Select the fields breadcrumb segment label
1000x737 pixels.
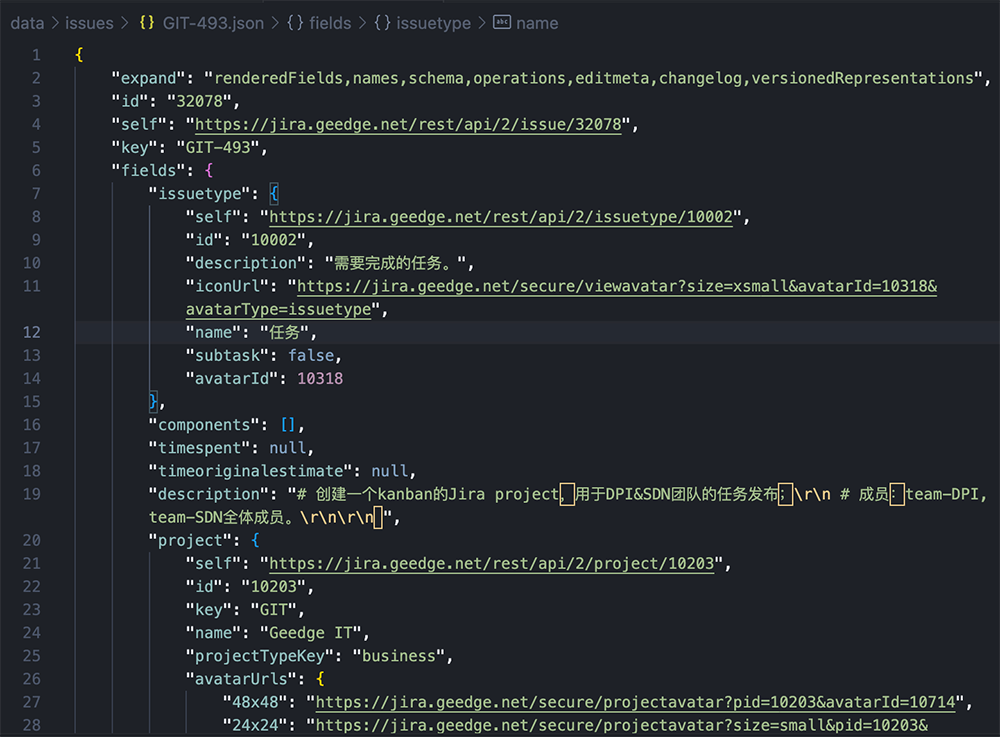(x=331, y=23)
